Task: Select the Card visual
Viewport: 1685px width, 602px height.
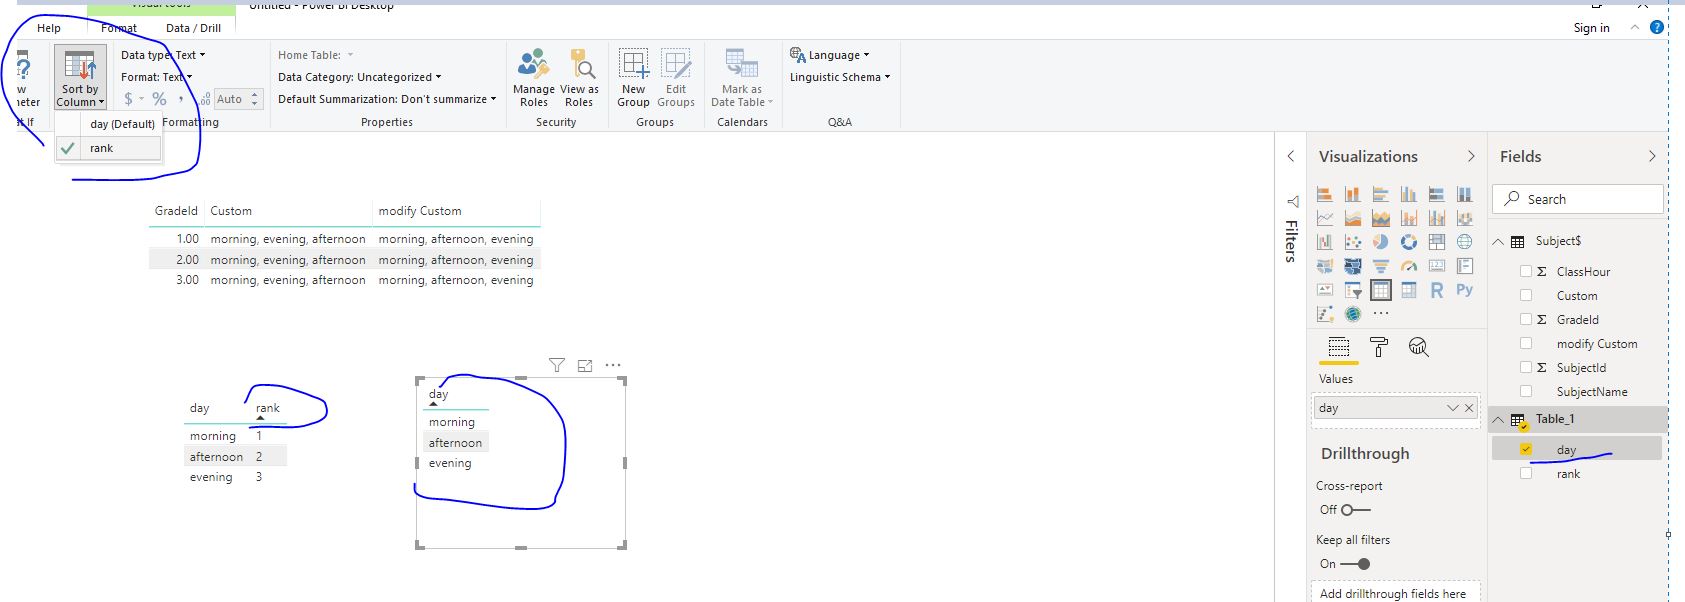Action: pyautogui.click(x=1437, y=266)
